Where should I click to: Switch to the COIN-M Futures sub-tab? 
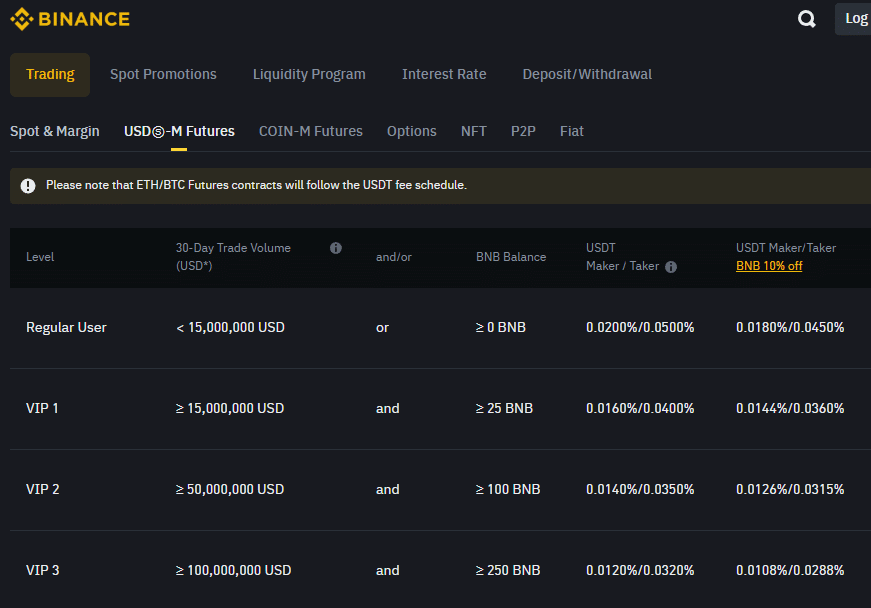pyautogui.click(x=311, y=132)
